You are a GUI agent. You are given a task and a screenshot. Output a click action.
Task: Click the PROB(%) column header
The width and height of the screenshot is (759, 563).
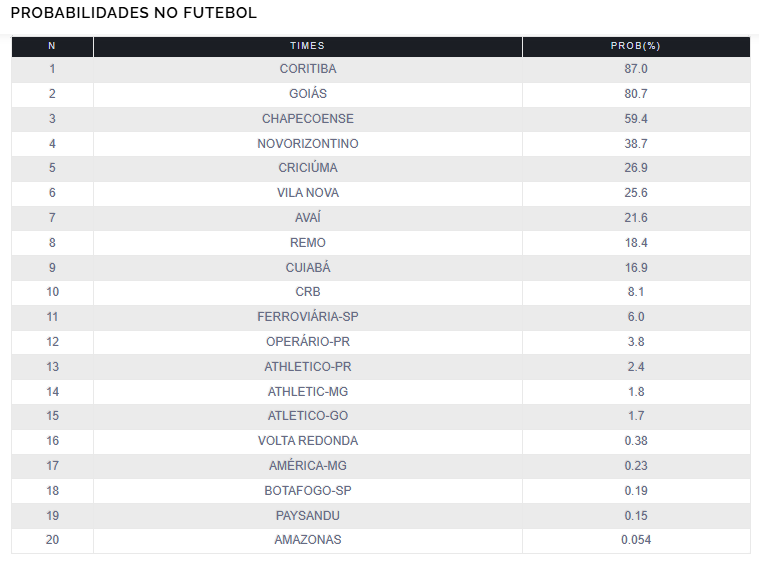(x=636, y=46)
